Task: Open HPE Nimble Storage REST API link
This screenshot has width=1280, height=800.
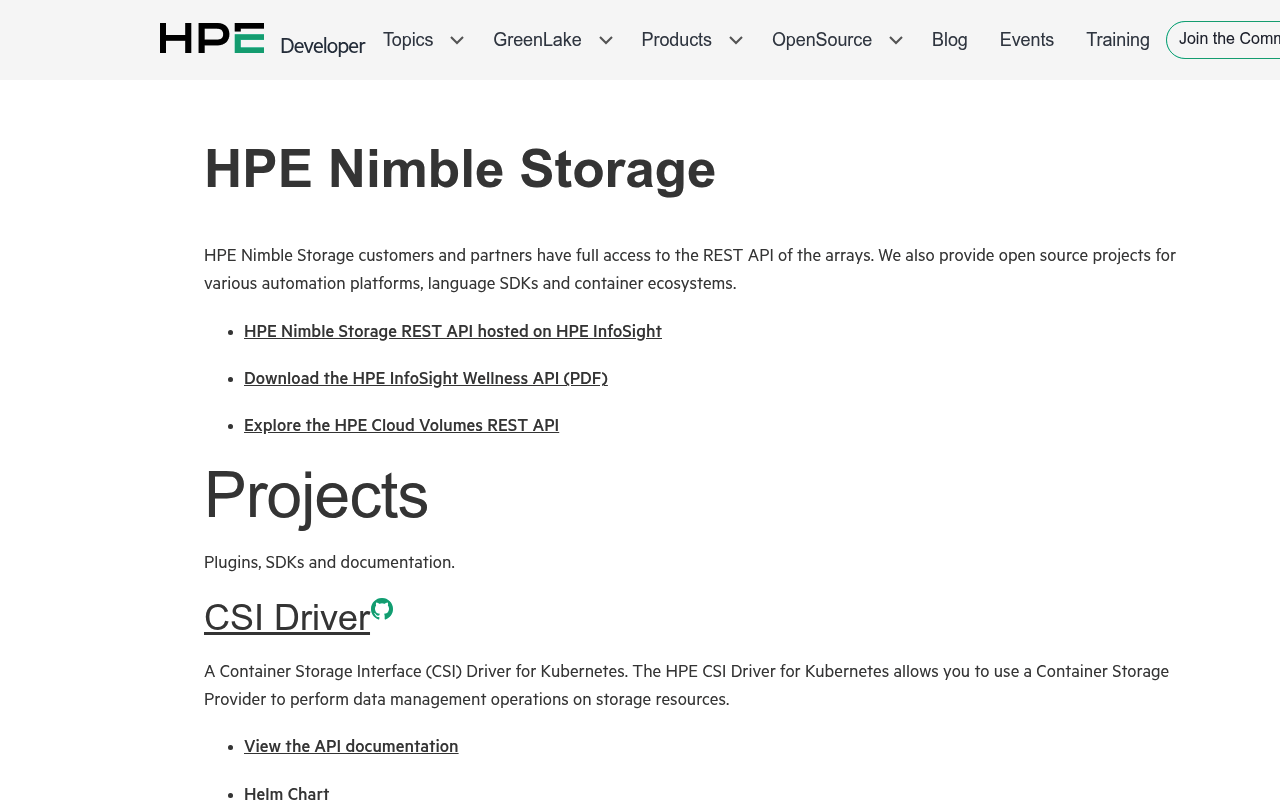Action: (453, 331)
